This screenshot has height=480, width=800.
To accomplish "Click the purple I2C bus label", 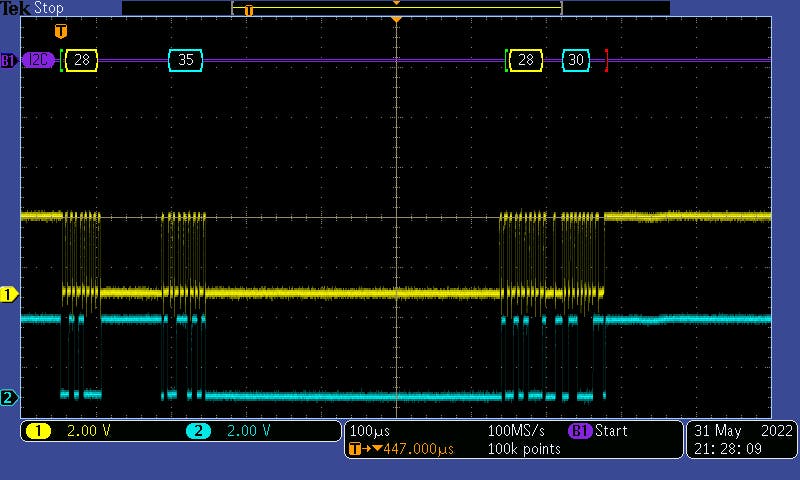I will point(38,60).
